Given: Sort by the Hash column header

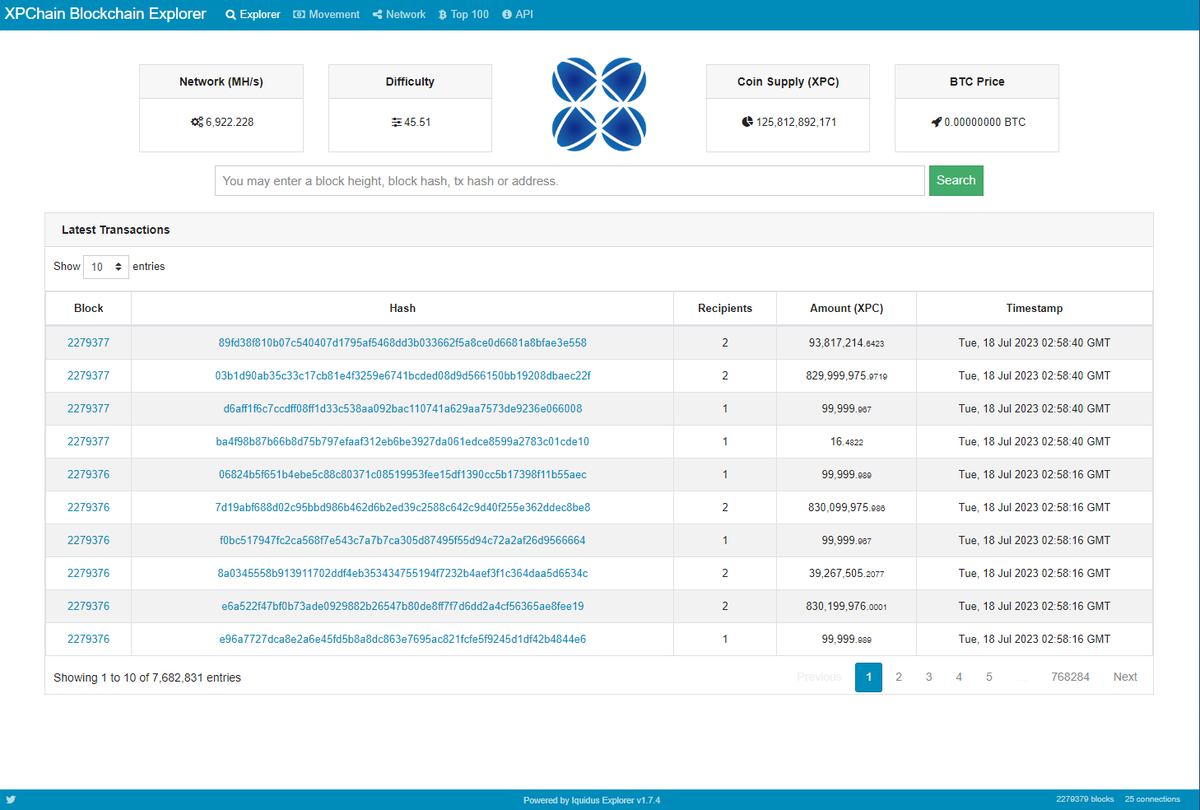Looking at the screenshot, I should pos(402,308).
